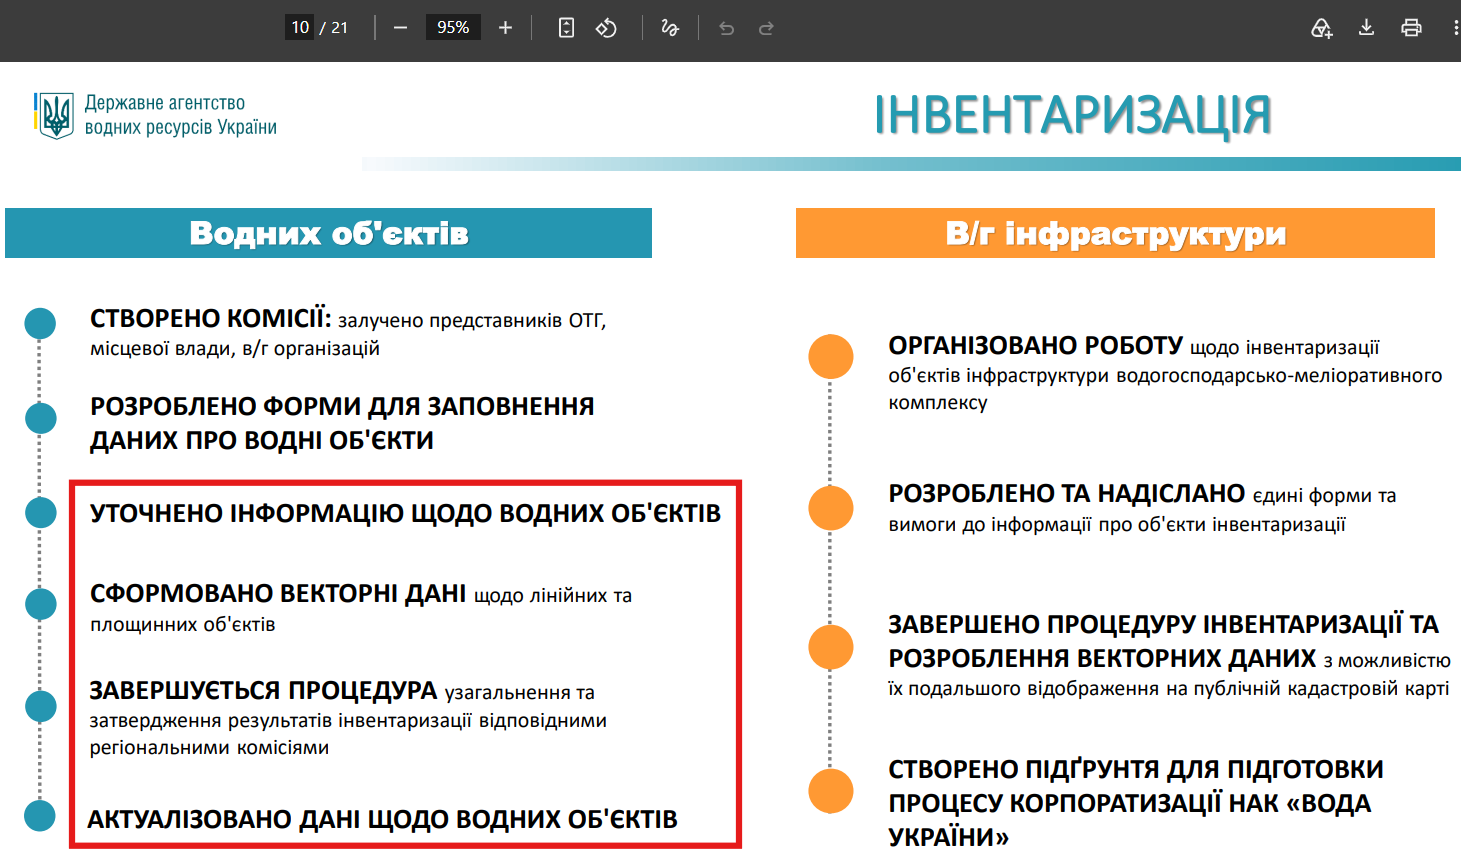
Task: Click the page number field showing 10
Action: [x=300, y=28]
